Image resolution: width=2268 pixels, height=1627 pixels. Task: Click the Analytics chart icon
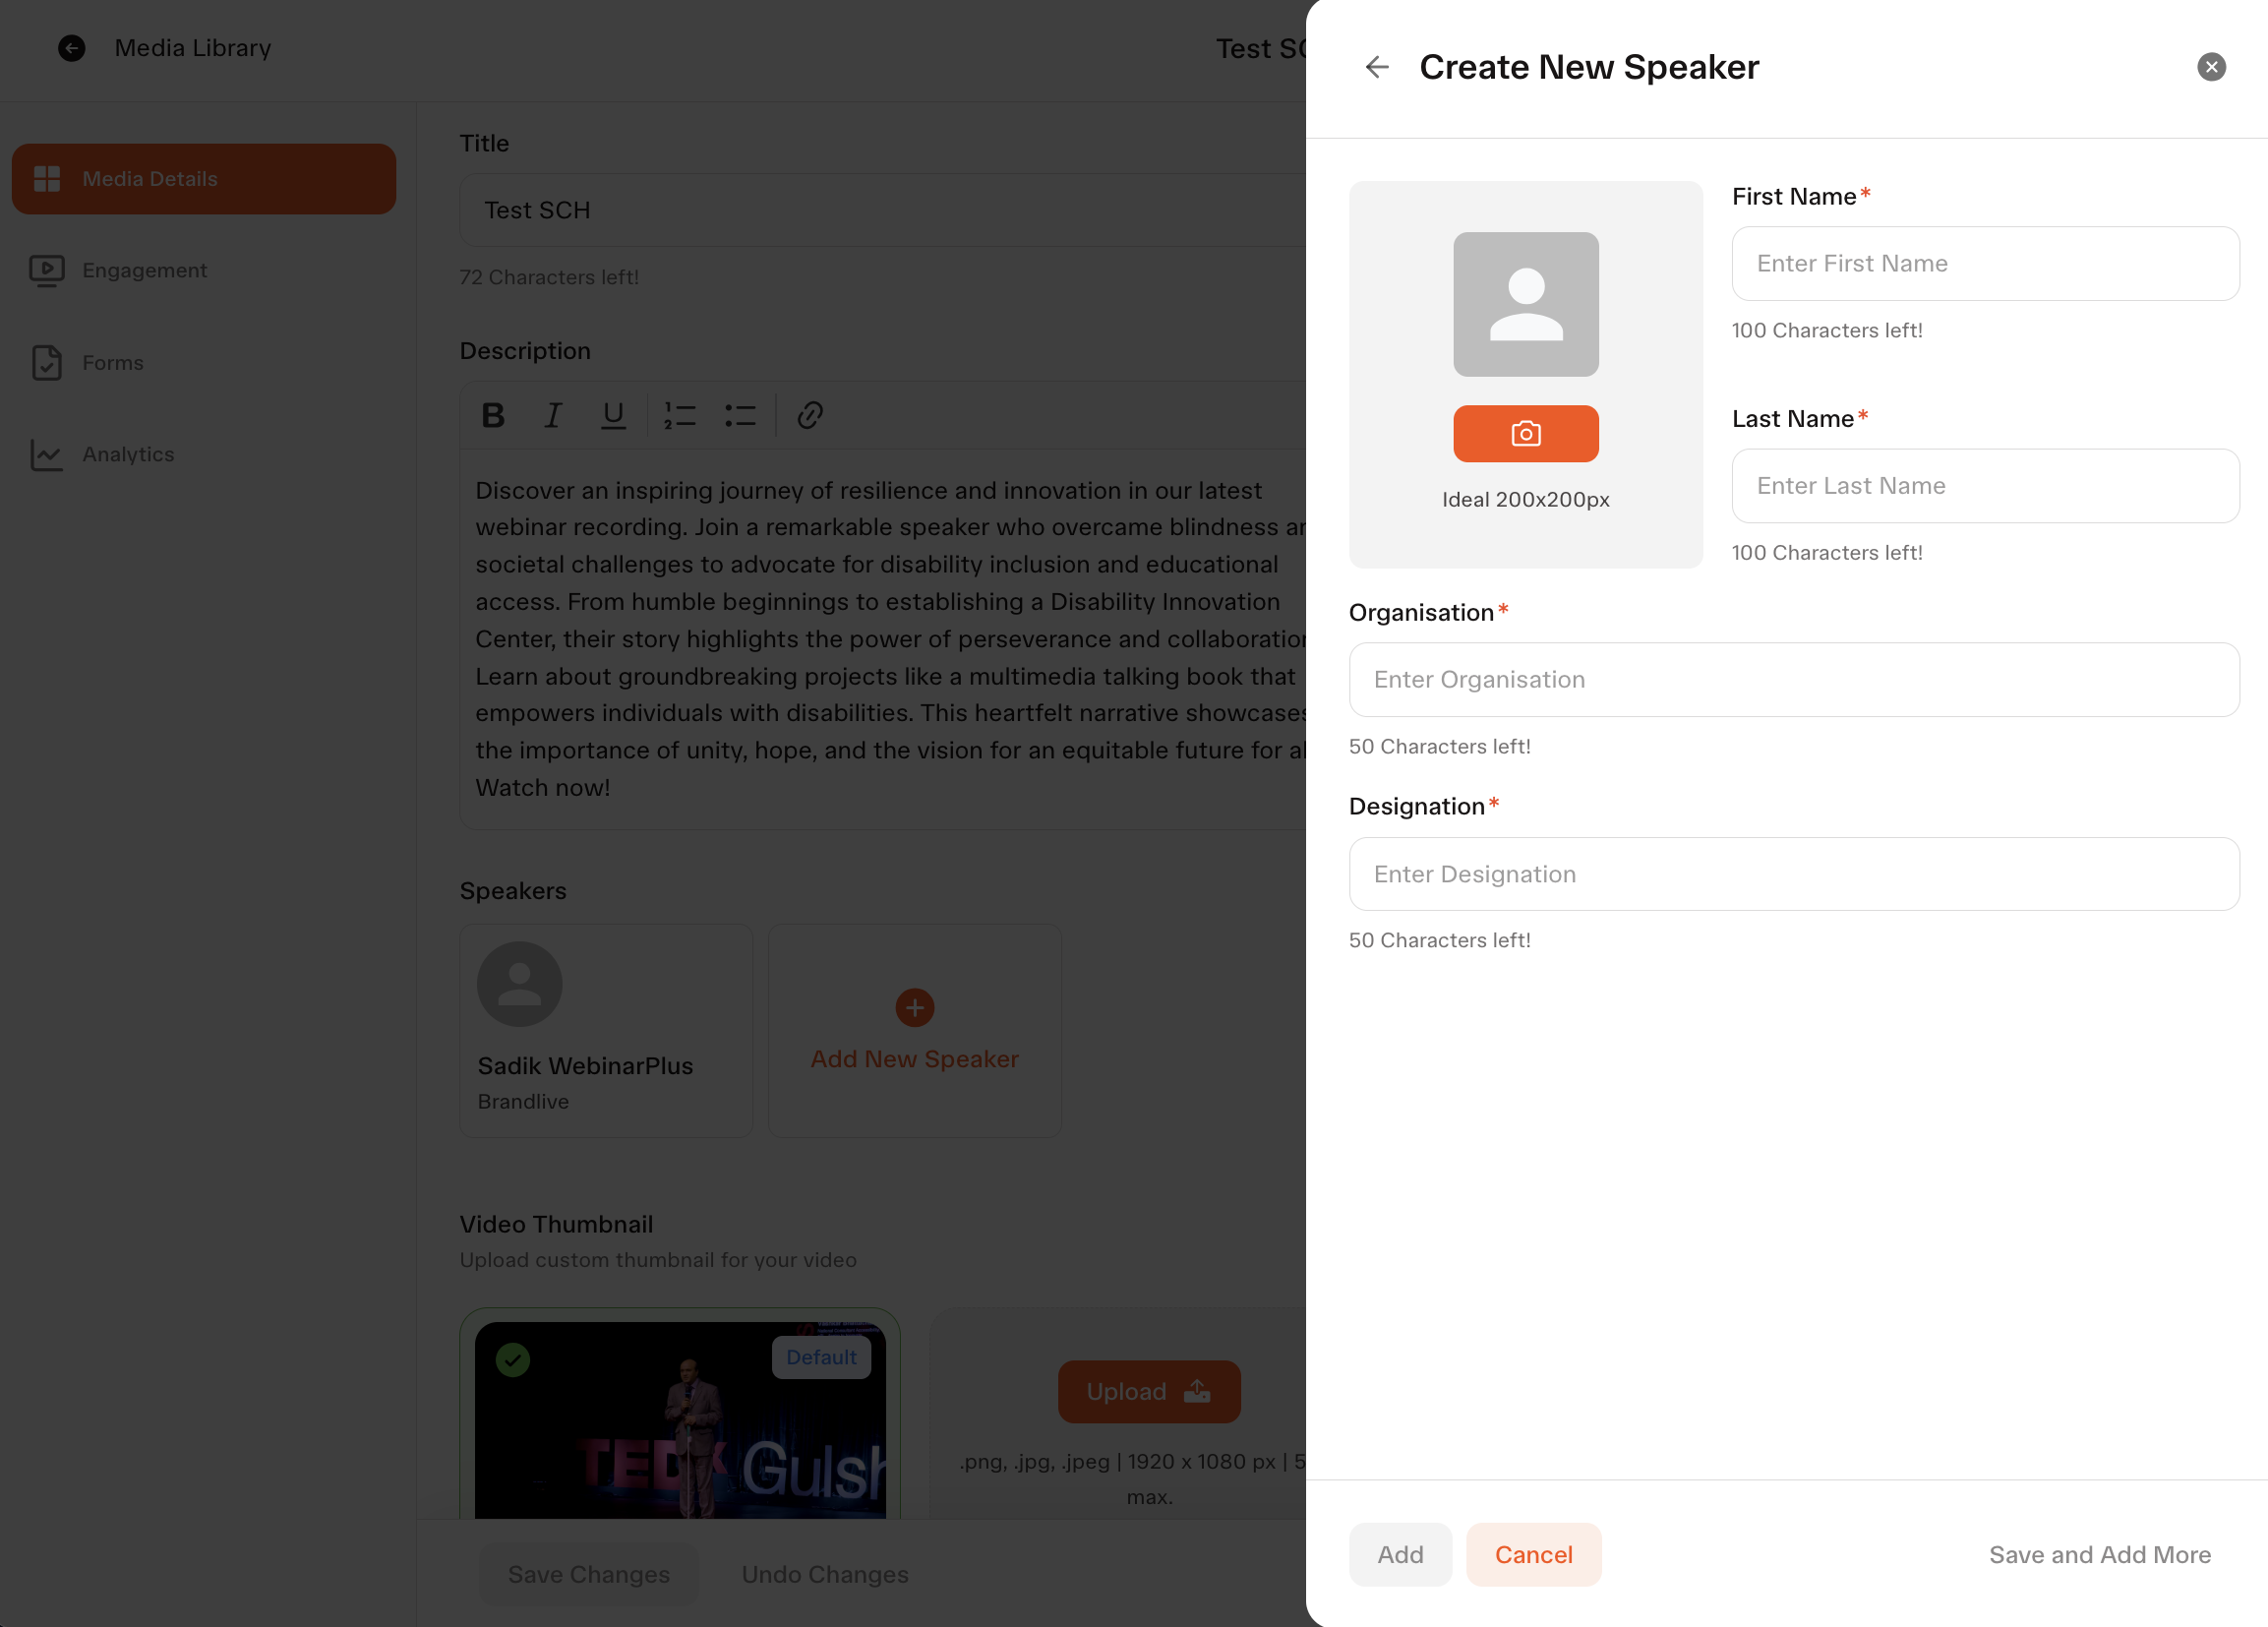tap(47, 454)
